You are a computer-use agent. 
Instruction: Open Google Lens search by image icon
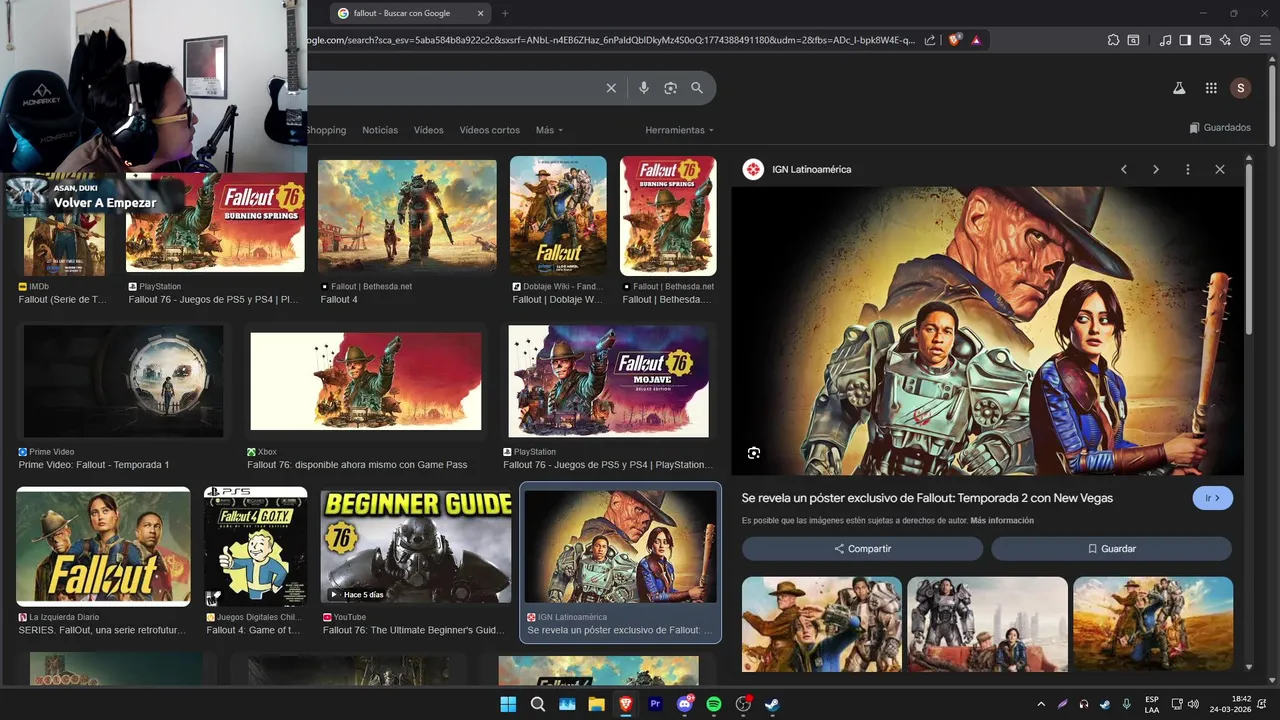(x=670, y=88)
